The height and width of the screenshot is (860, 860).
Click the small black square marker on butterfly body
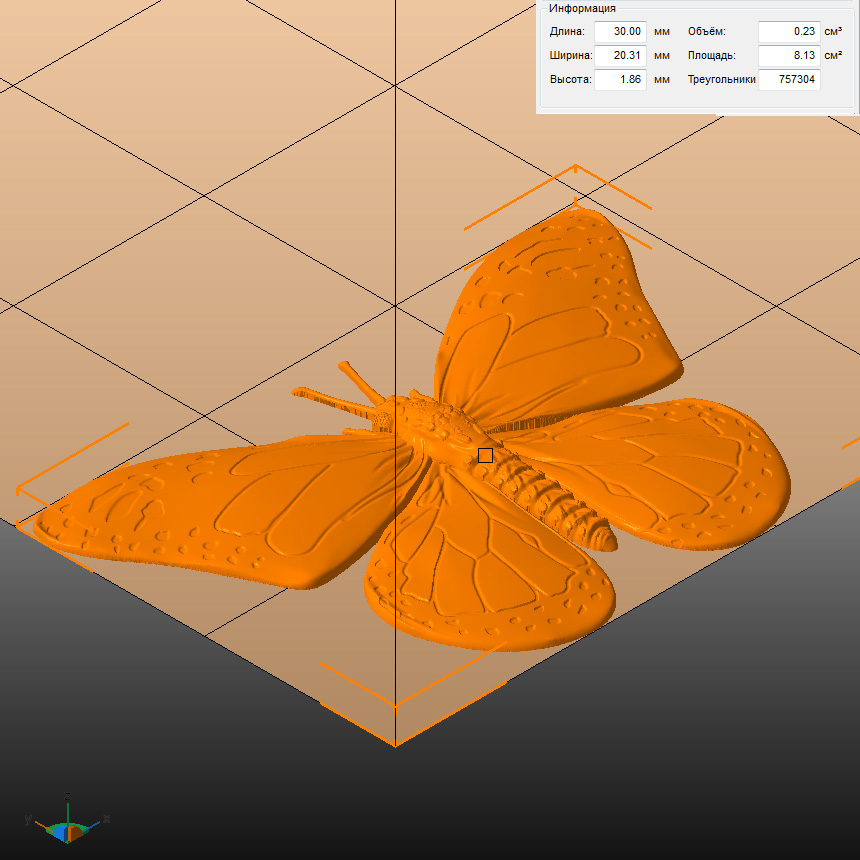click(485, 455)
